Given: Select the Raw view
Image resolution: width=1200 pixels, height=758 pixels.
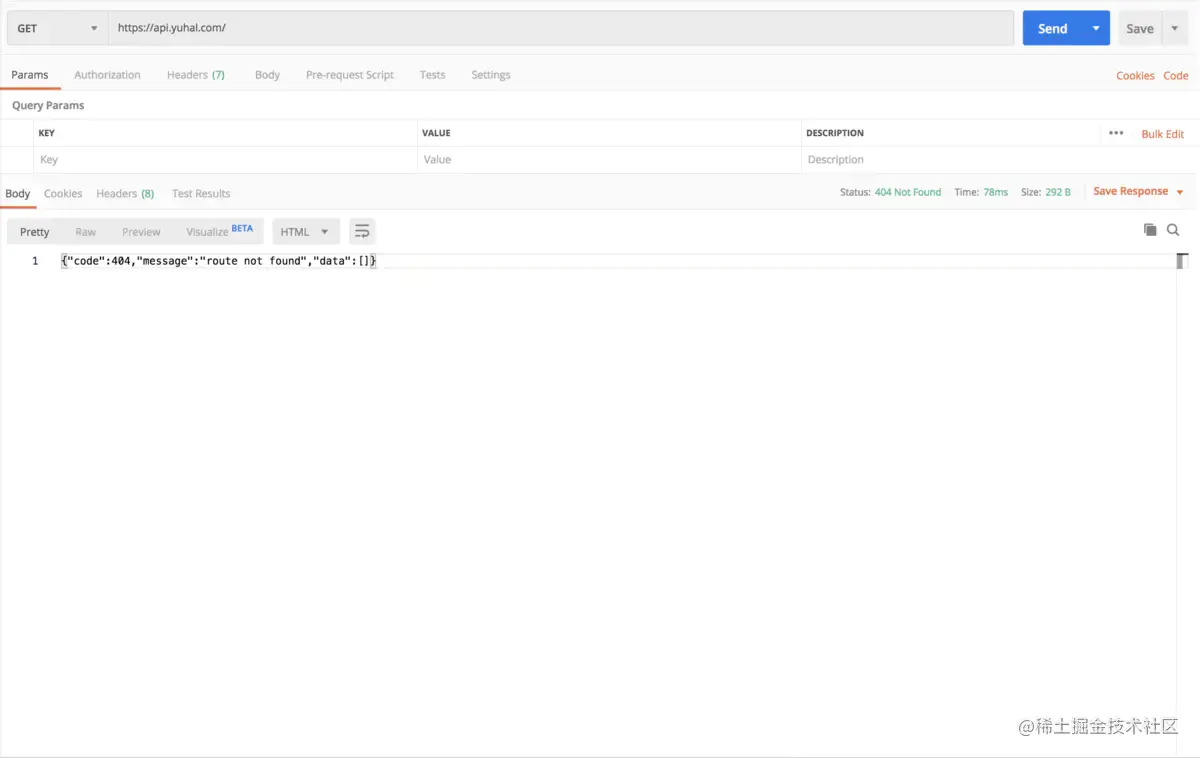Looking at the screenshot, I should coord(86,231).
